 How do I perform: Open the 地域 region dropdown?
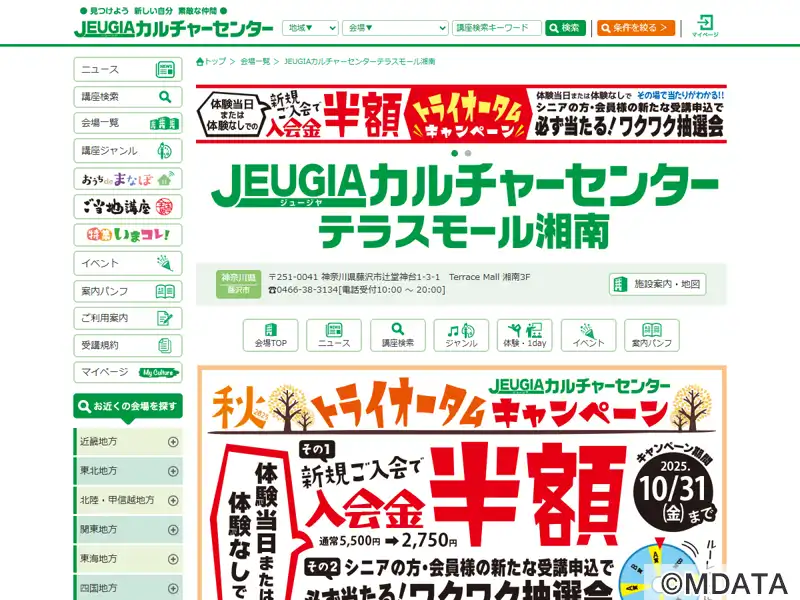click(310, 28)
